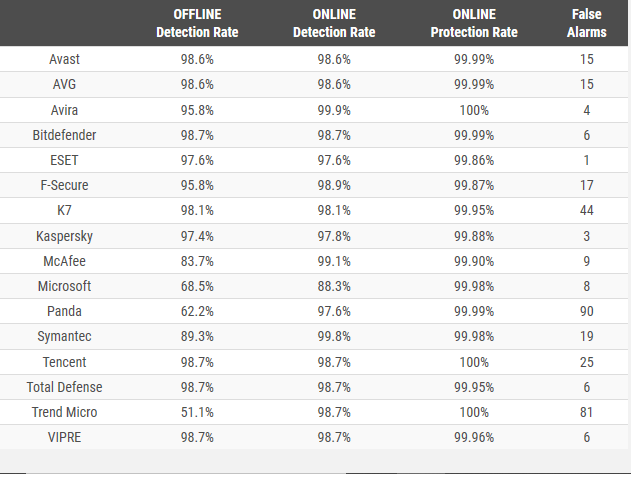Click the ESET product name

point(65,160)
